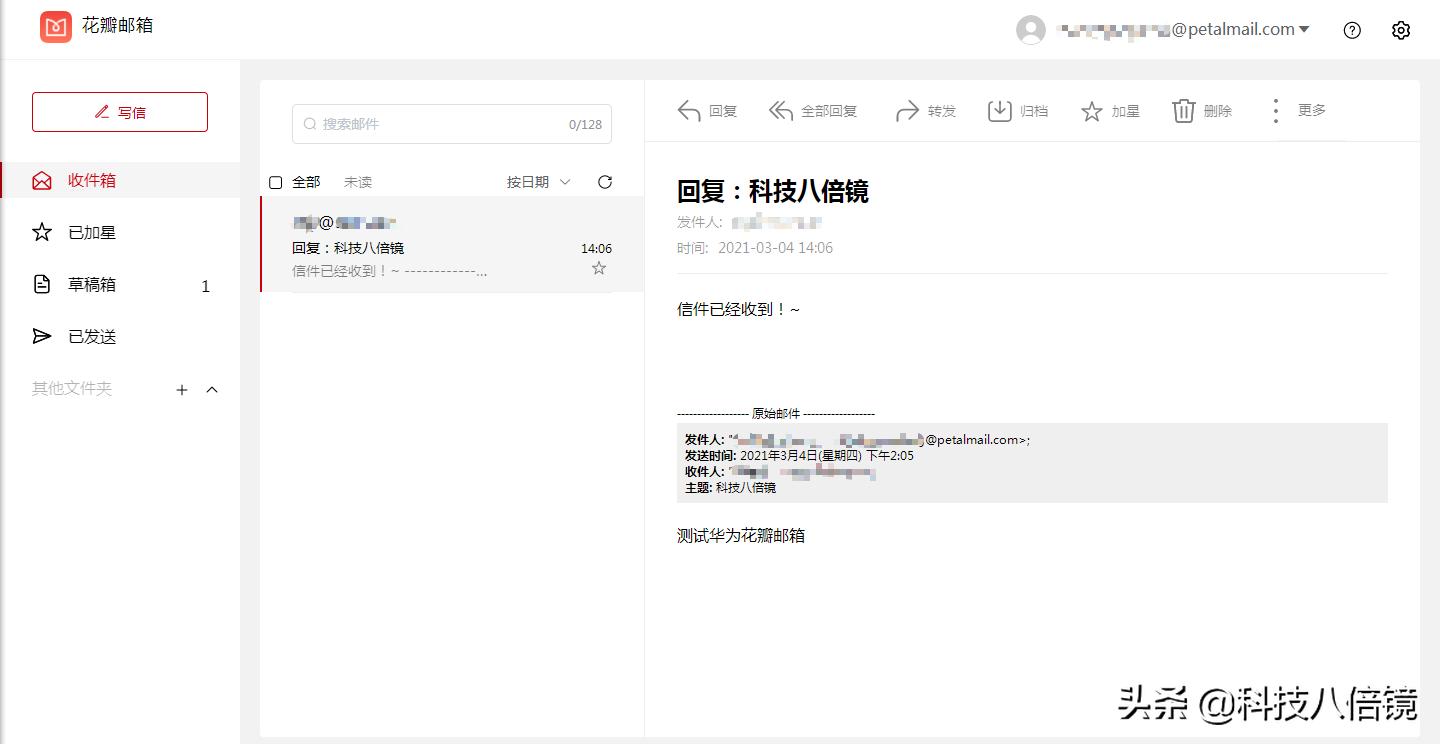
Task: Delete the email with trash icon
Action: click(1184, 111)
